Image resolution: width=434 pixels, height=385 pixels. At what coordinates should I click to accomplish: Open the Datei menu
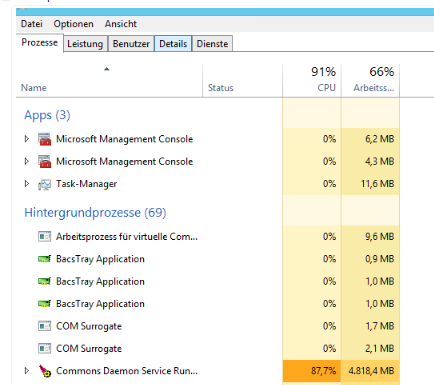click(32, 24)
